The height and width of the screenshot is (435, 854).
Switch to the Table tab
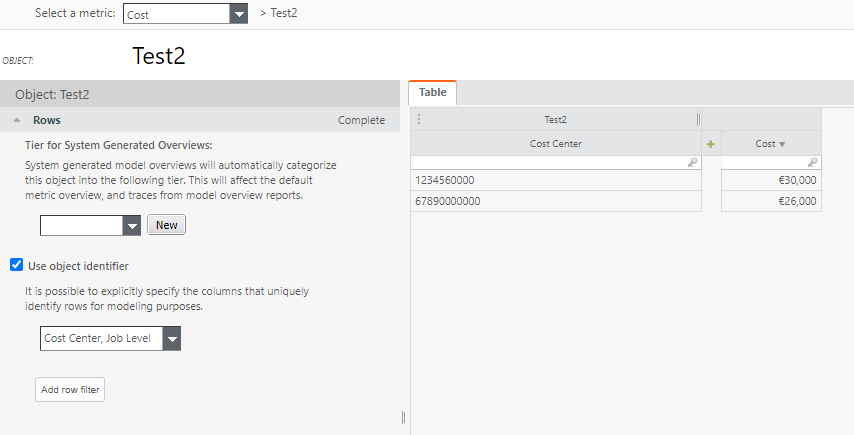[433, 92]
